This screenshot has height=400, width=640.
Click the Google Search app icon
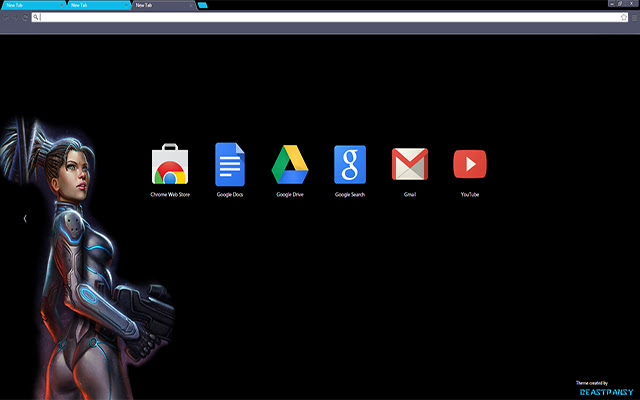click(x=350, y=164)
